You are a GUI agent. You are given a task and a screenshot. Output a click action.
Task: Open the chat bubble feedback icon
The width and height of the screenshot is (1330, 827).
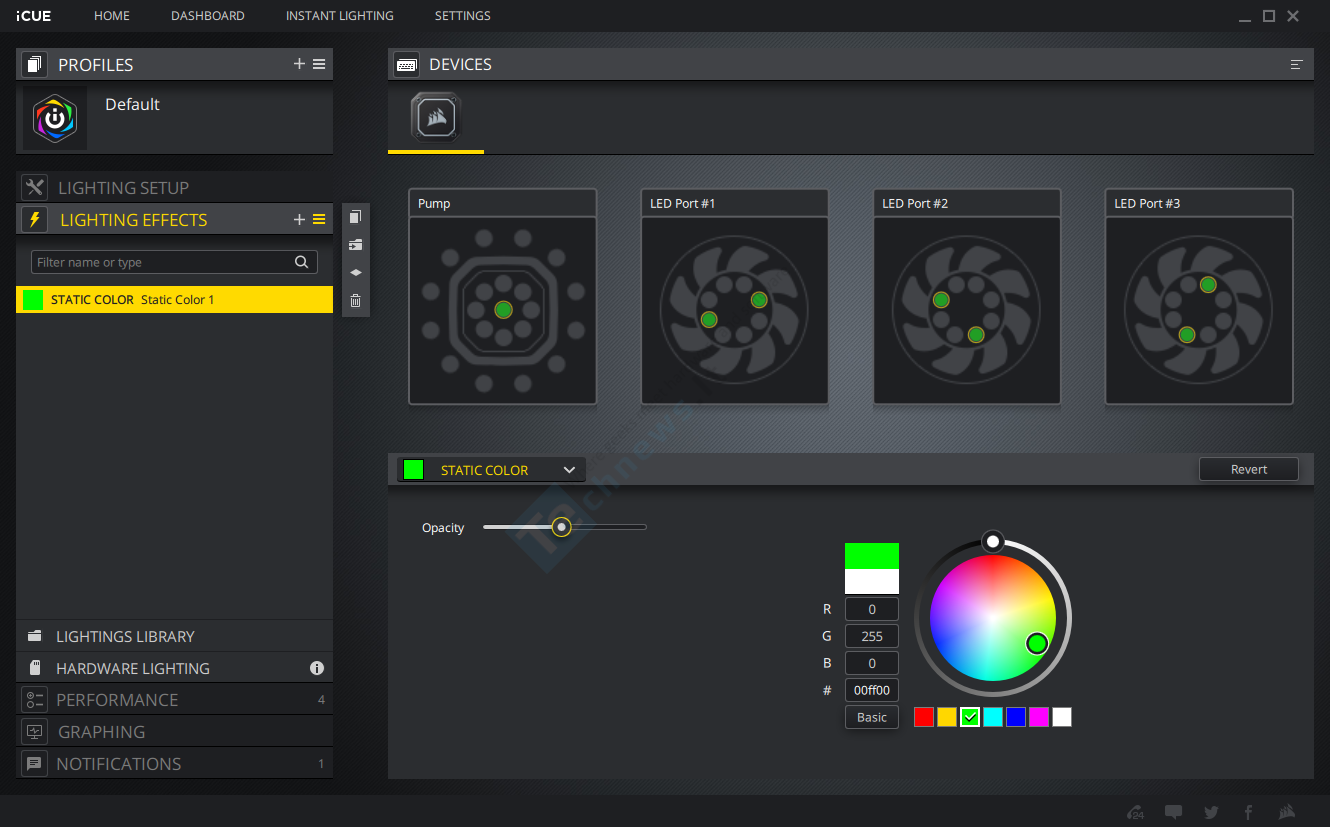click(x=1174, y=812)
